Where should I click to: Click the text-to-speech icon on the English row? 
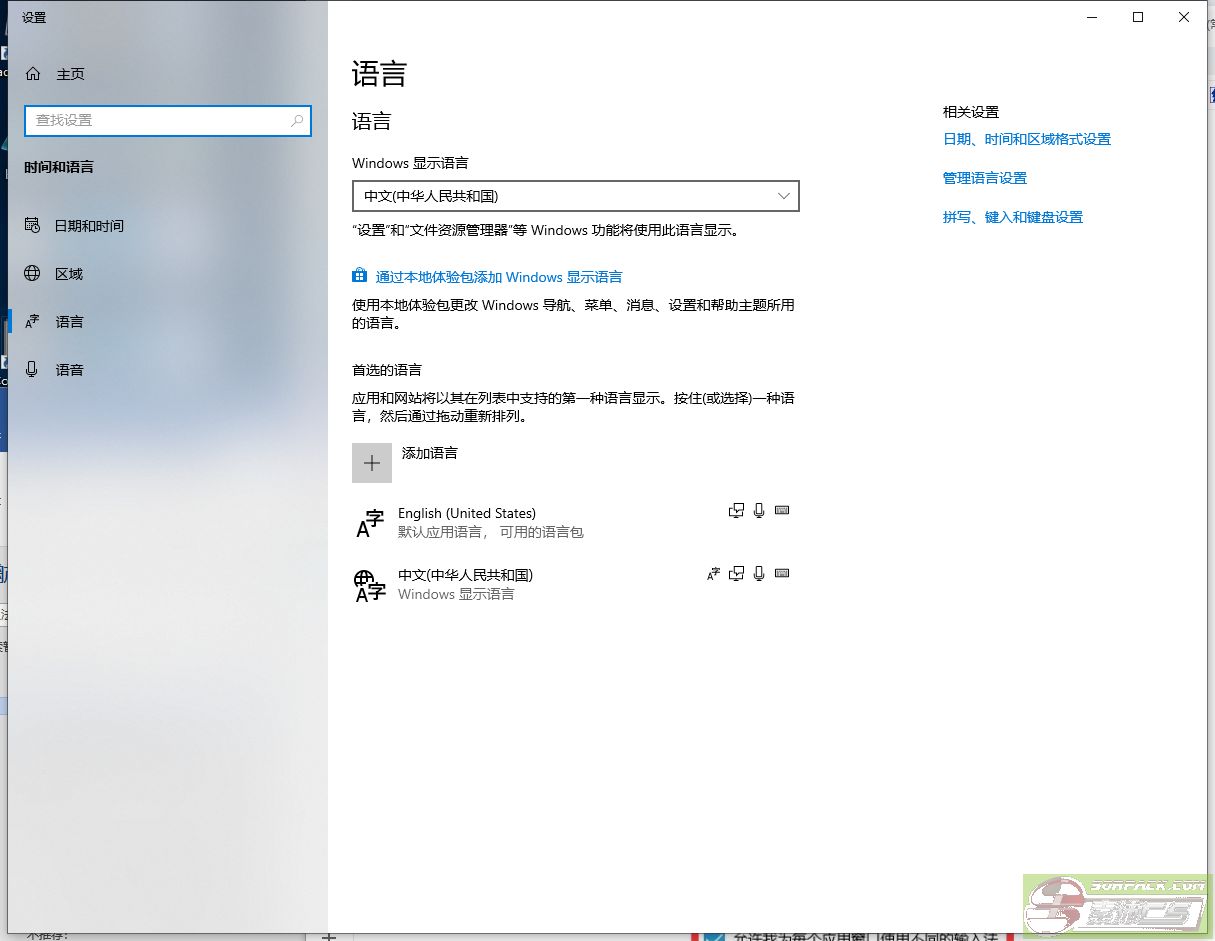coord(737,511)
